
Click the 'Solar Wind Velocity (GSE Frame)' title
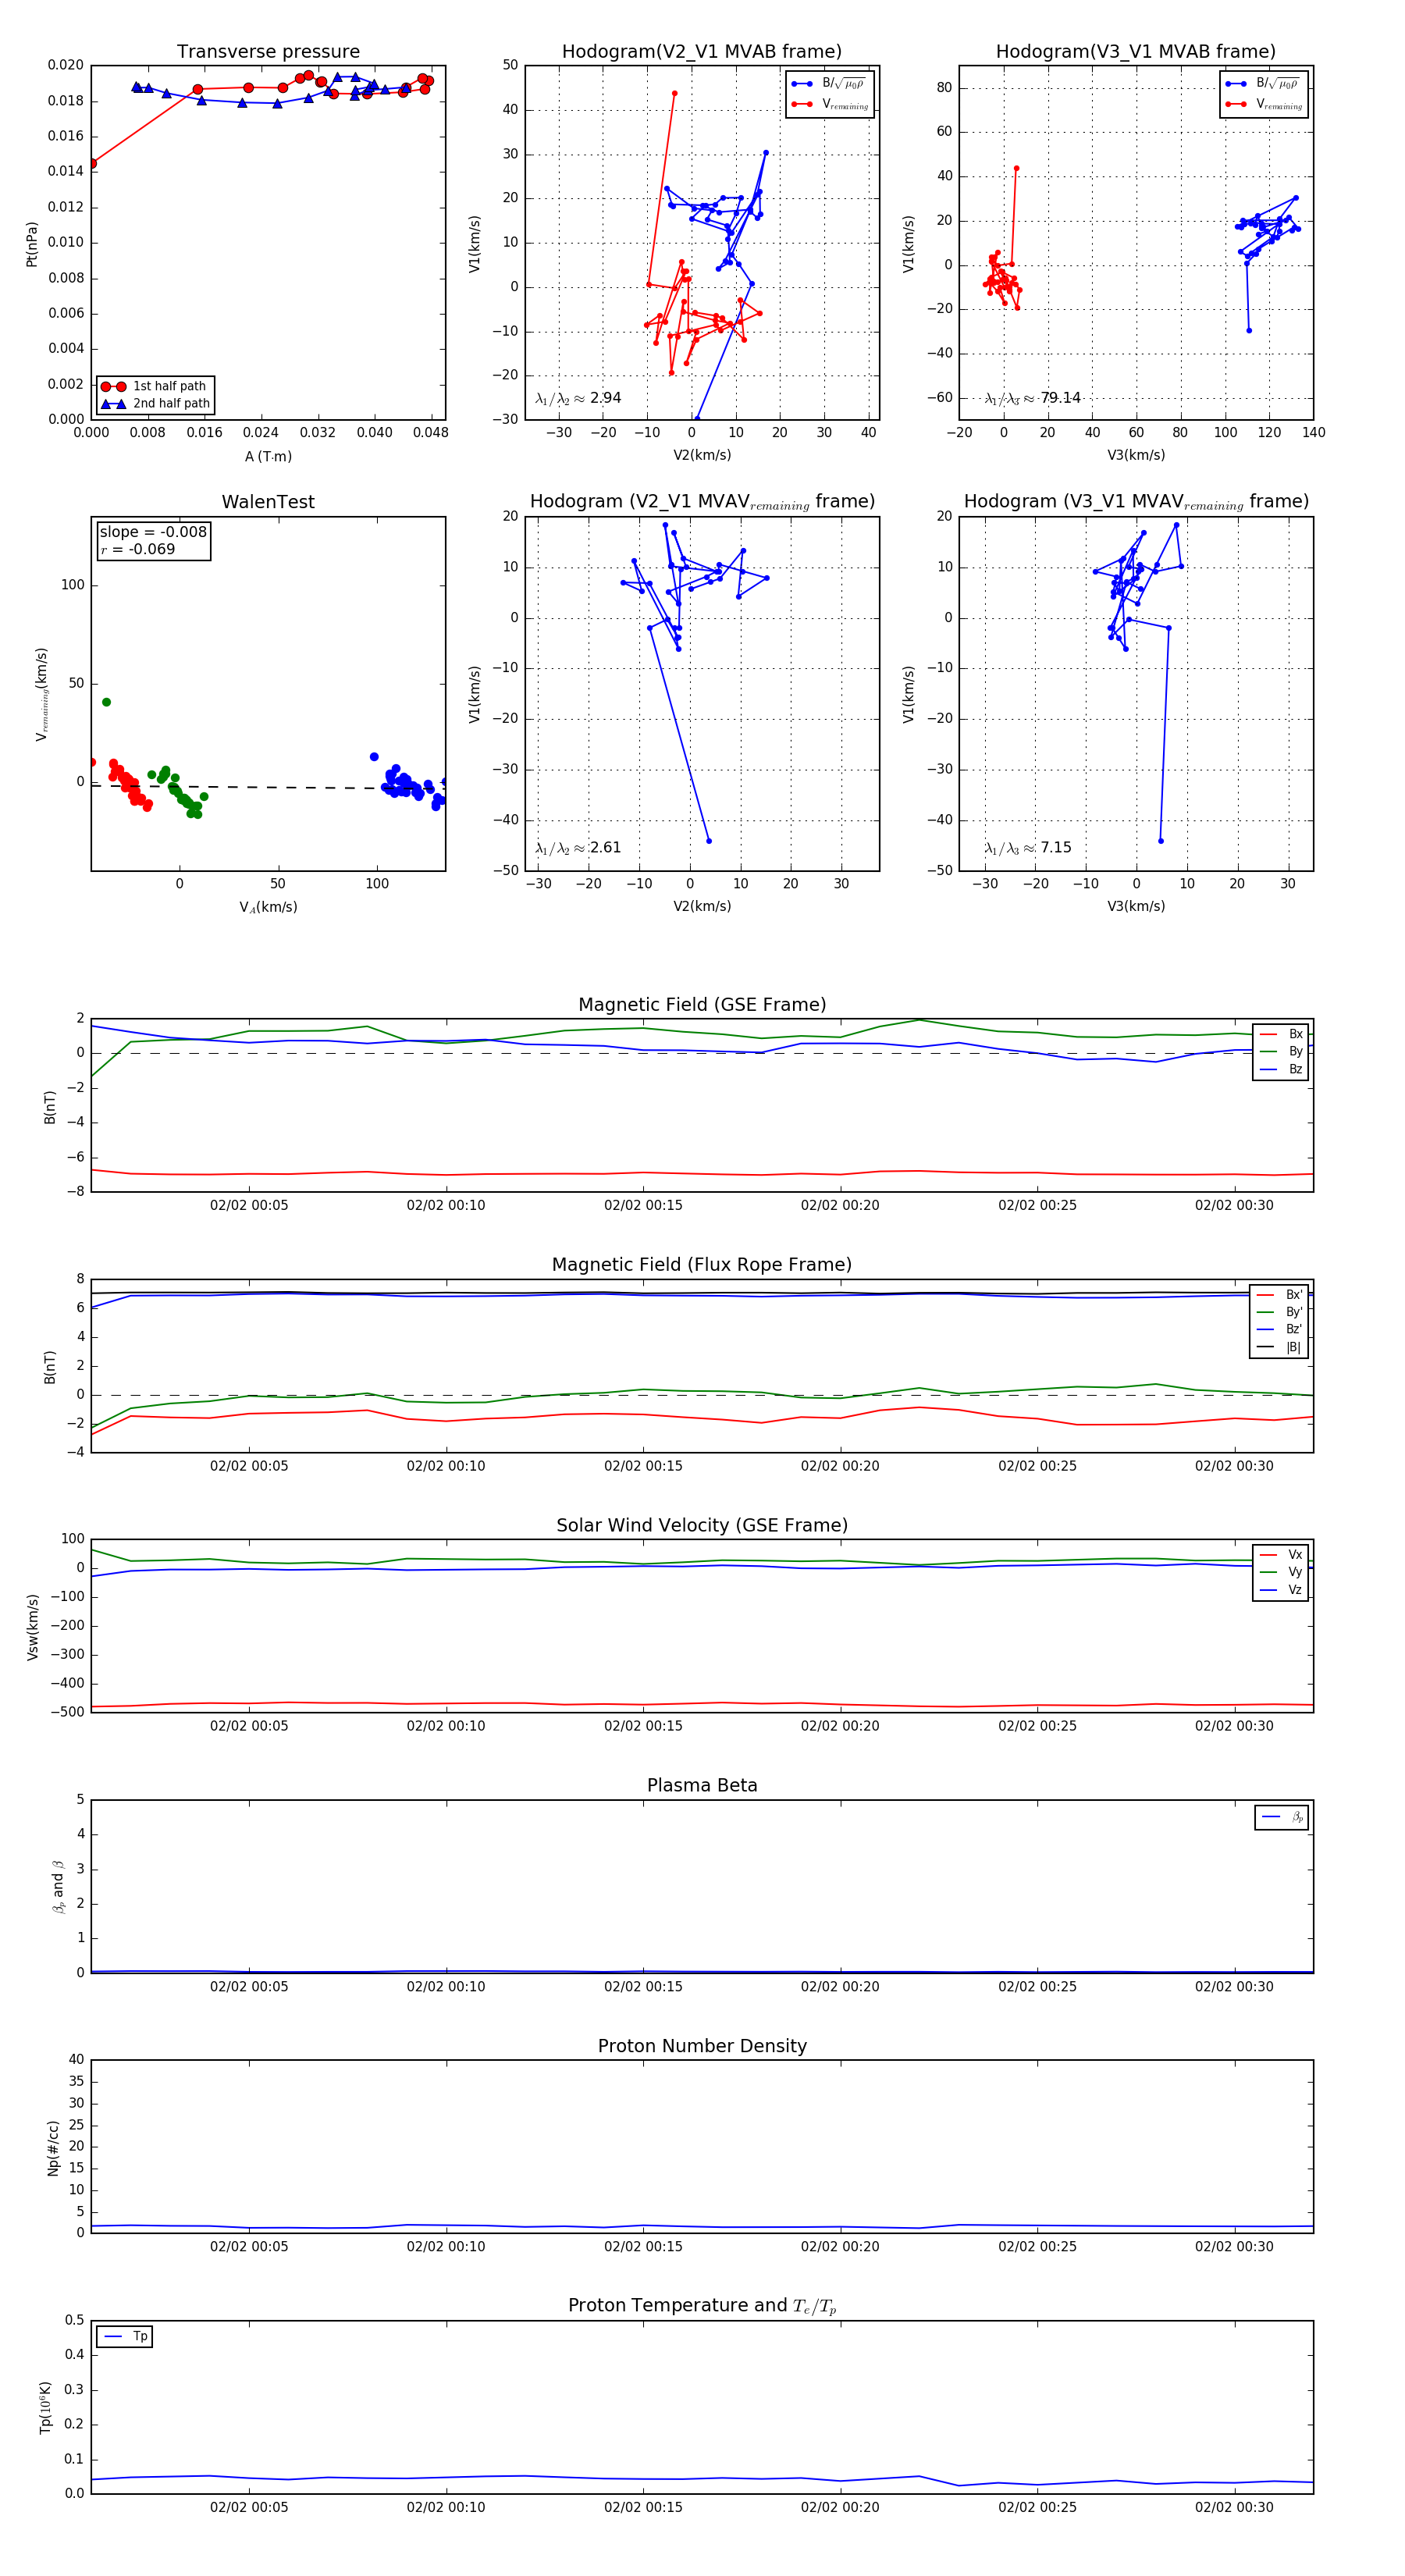(x=702, y=1525)
